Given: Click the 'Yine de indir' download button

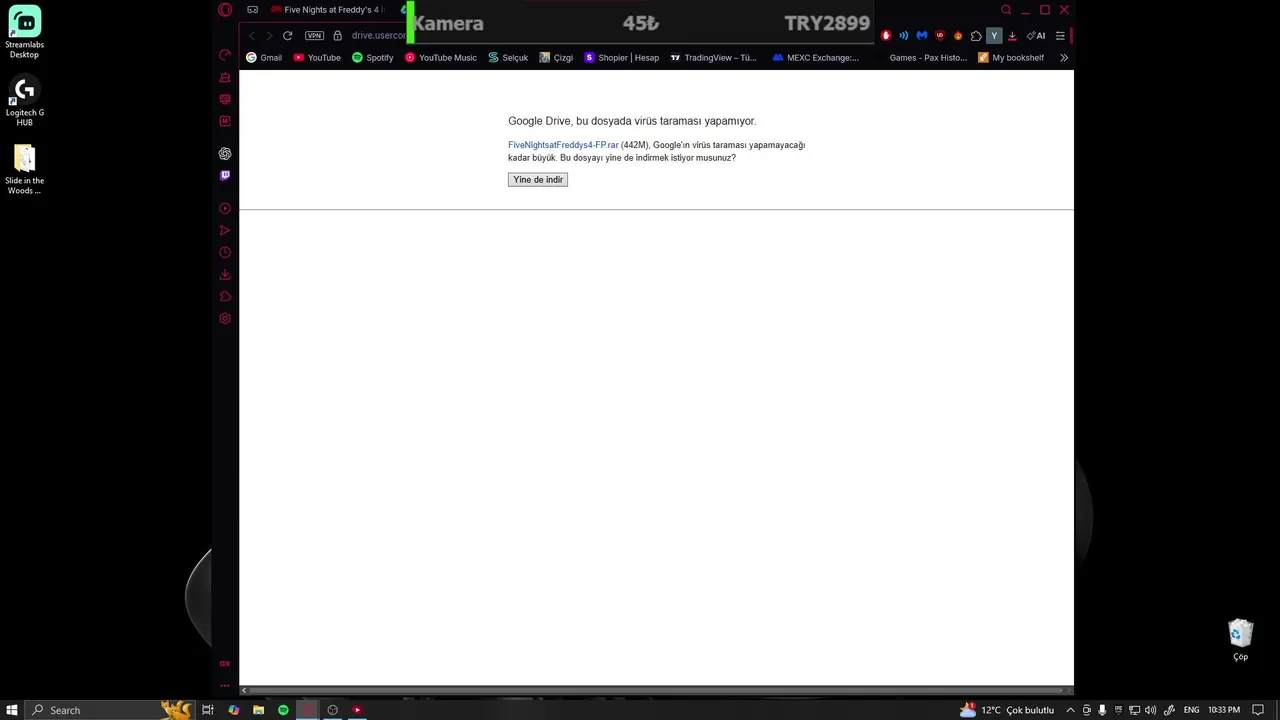Looking at the screenshot, I should 538,180.
